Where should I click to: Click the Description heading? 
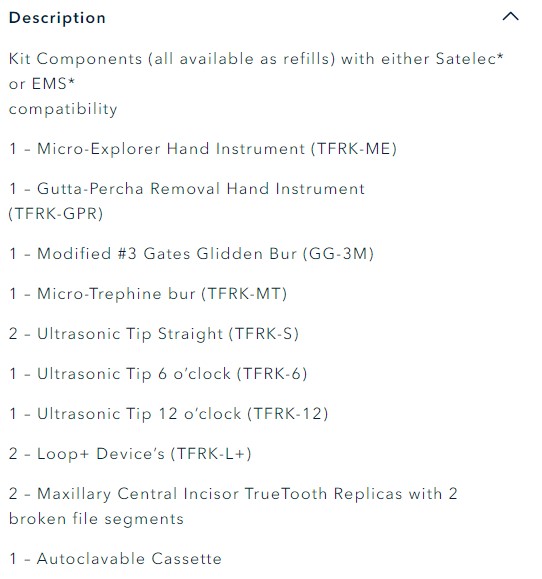57,18
